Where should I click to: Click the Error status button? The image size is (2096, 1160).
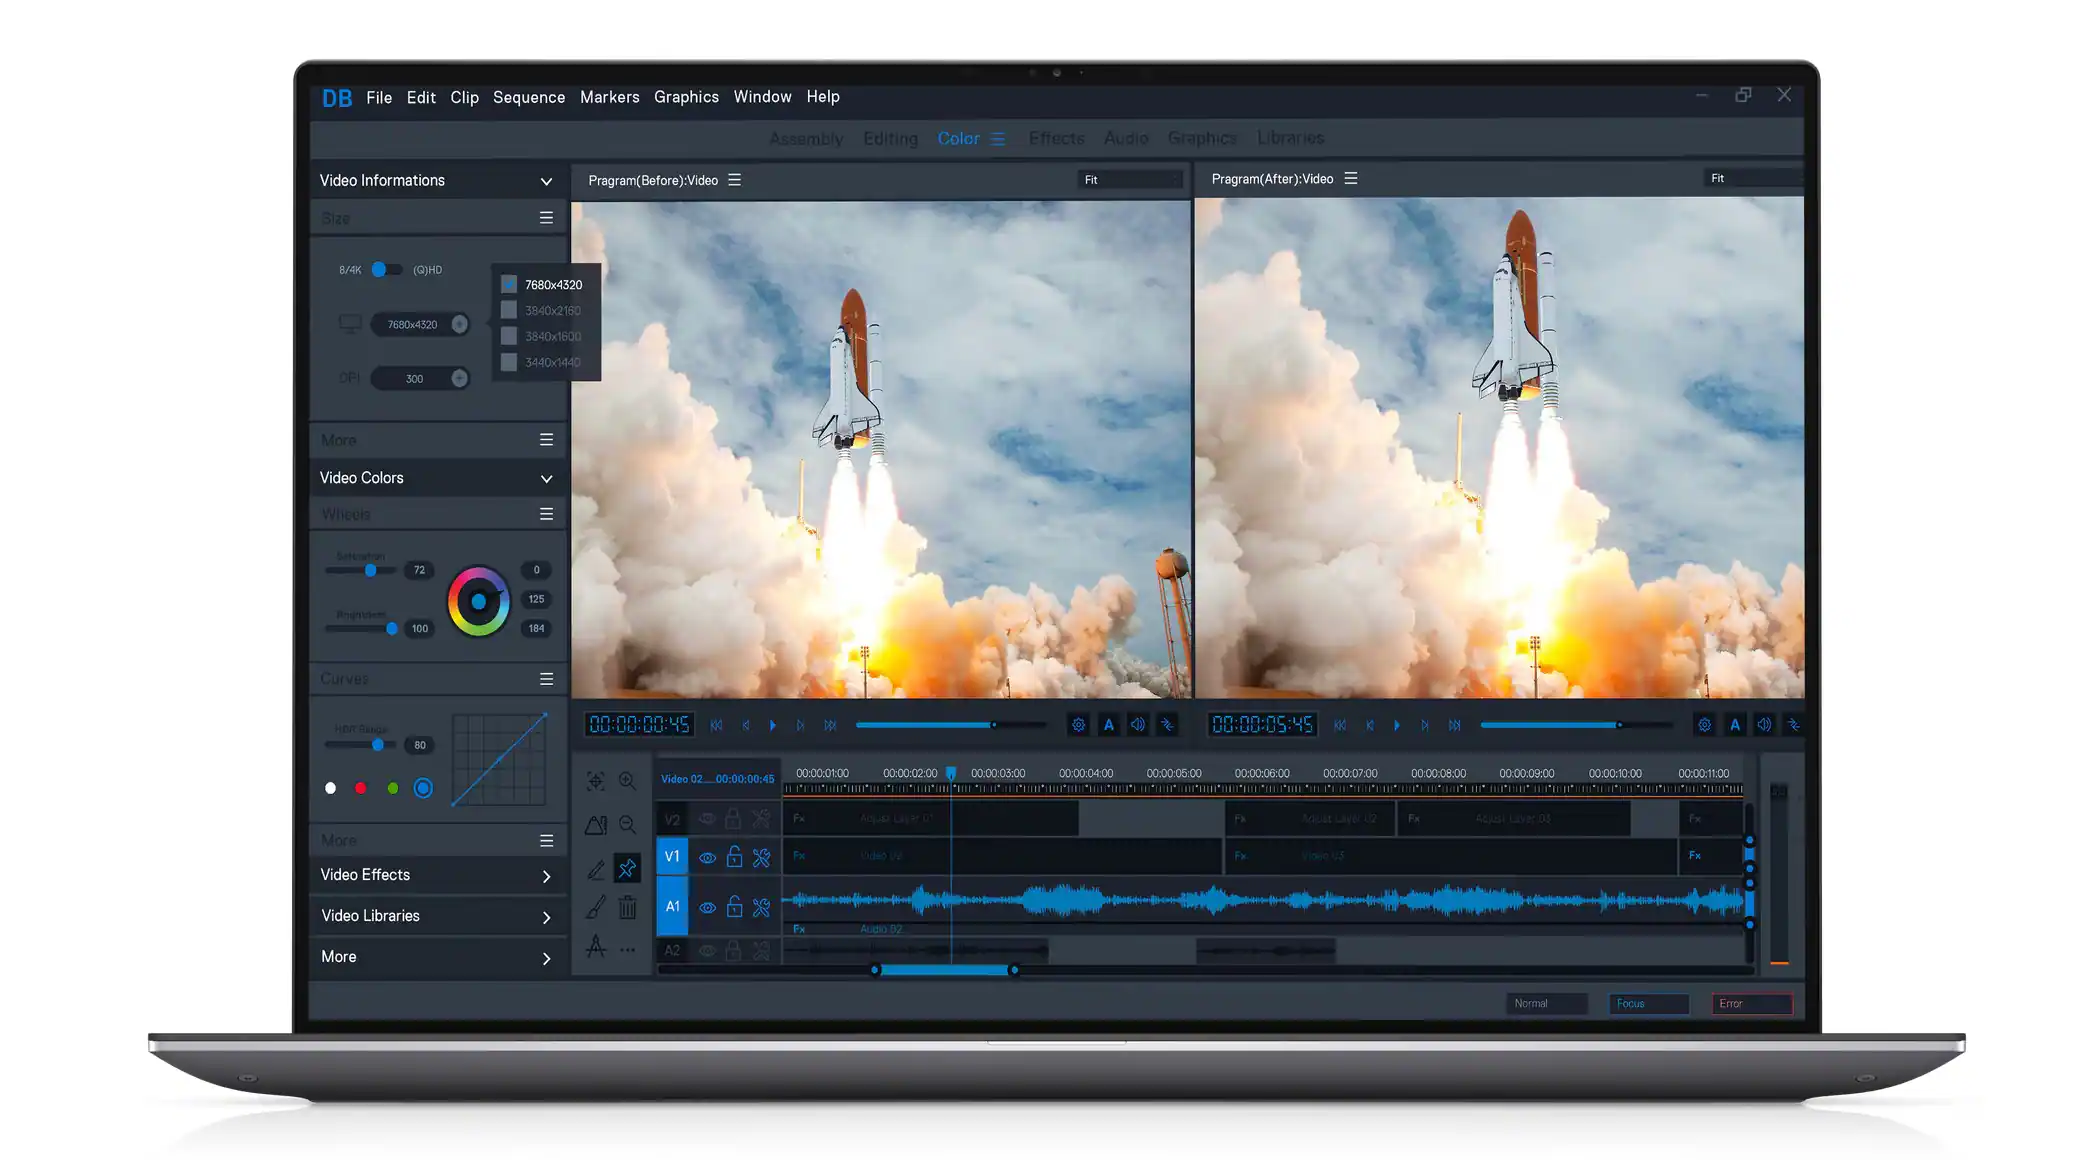pos(1751,1003)
